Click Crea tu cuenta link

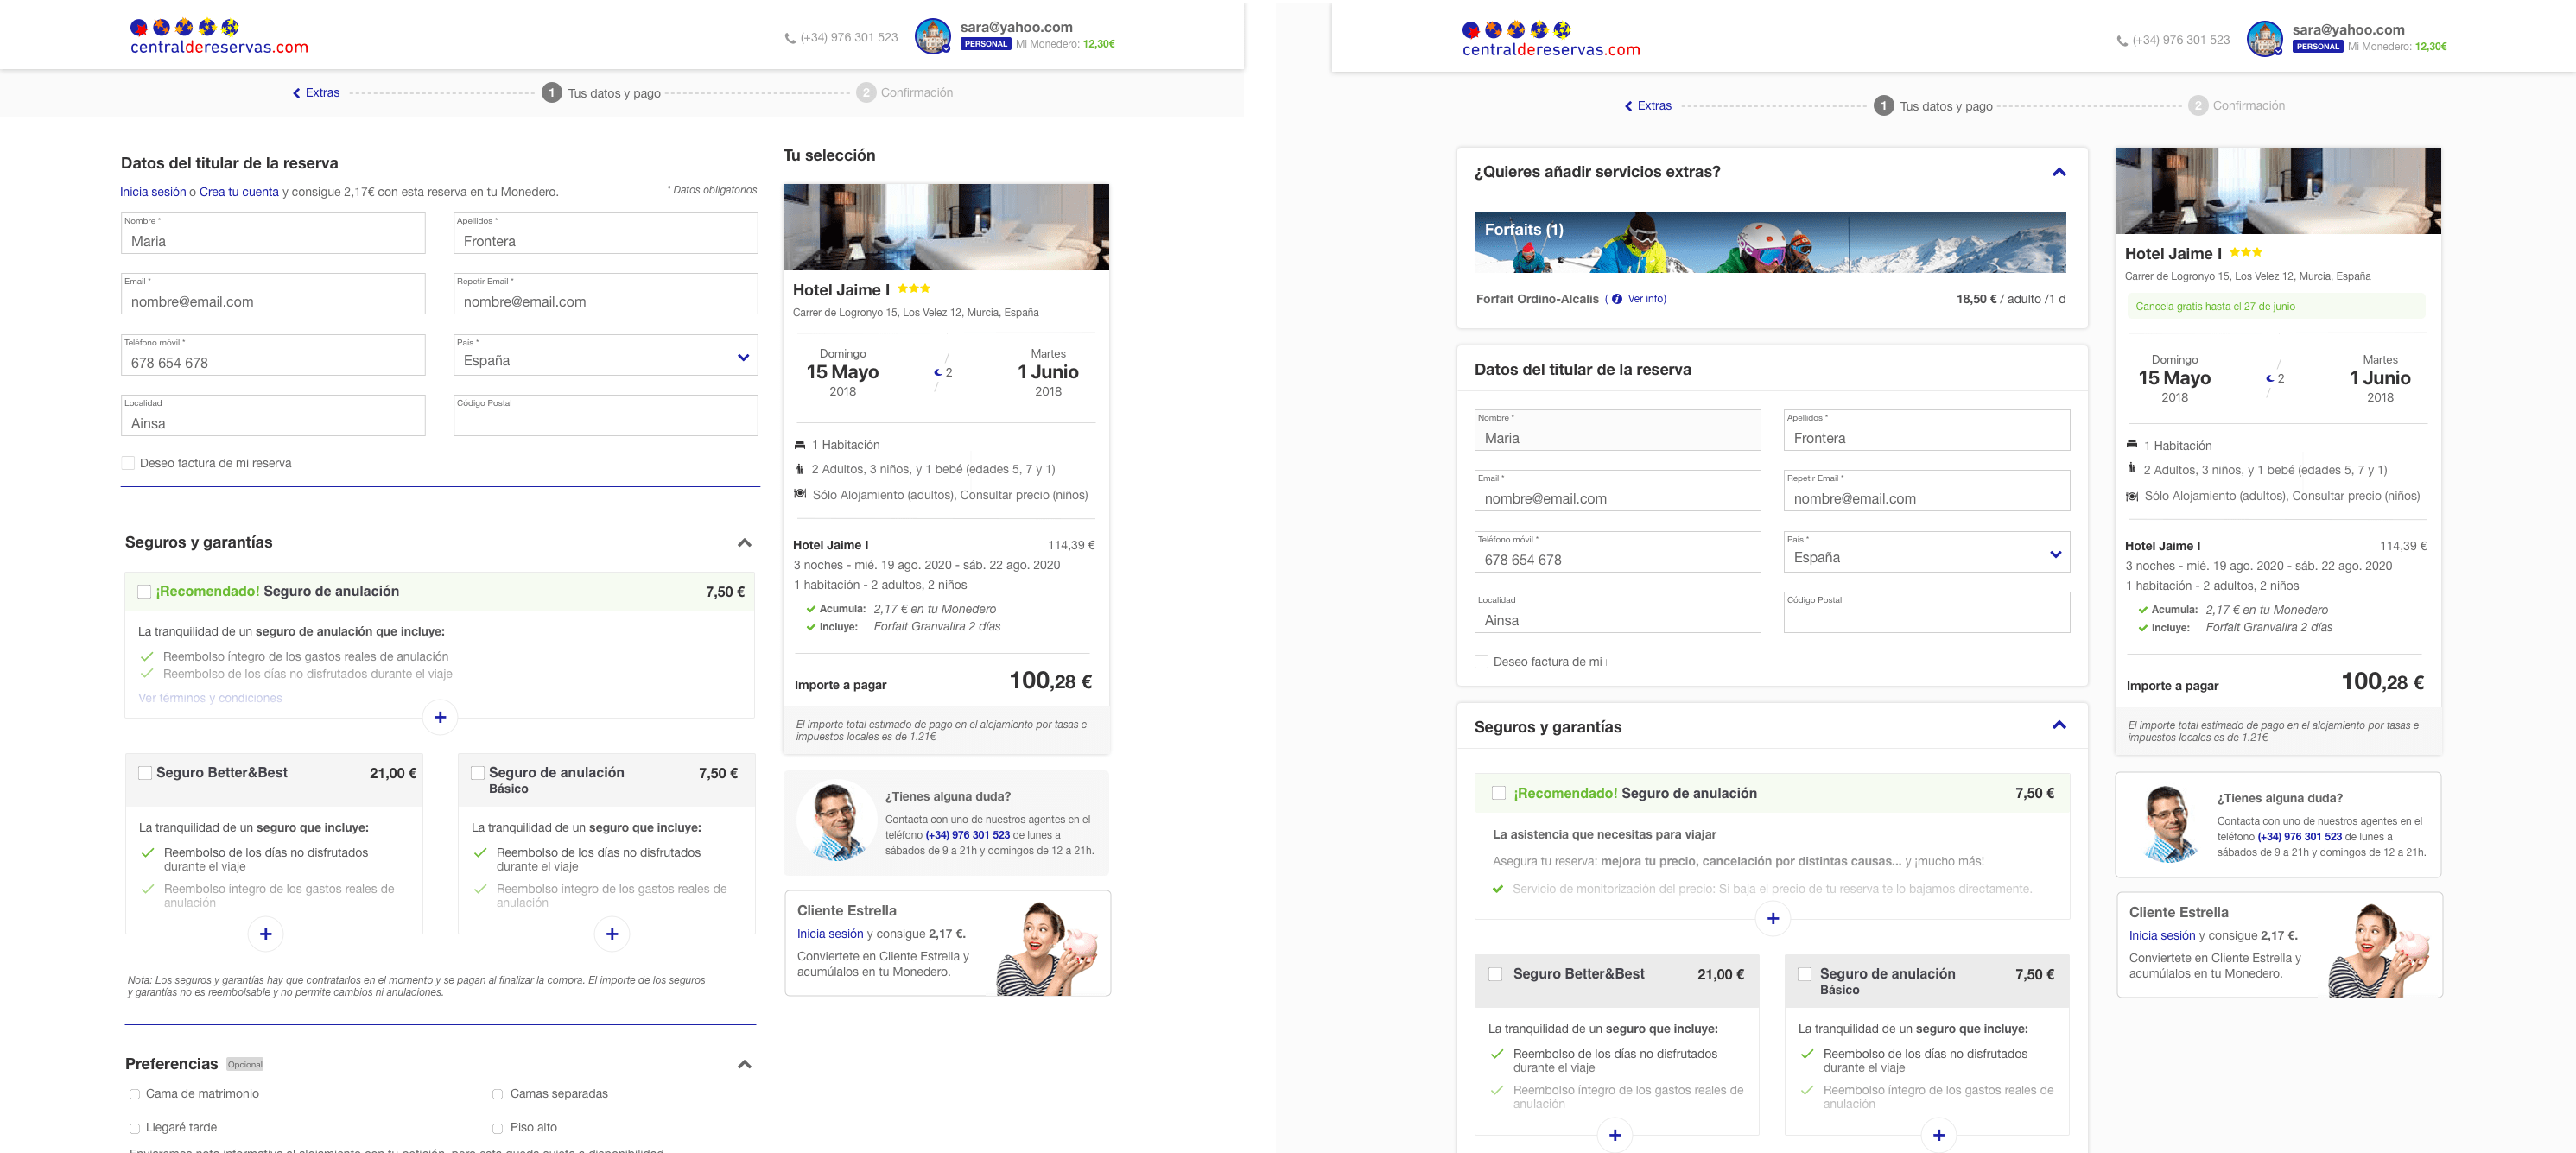239,192
